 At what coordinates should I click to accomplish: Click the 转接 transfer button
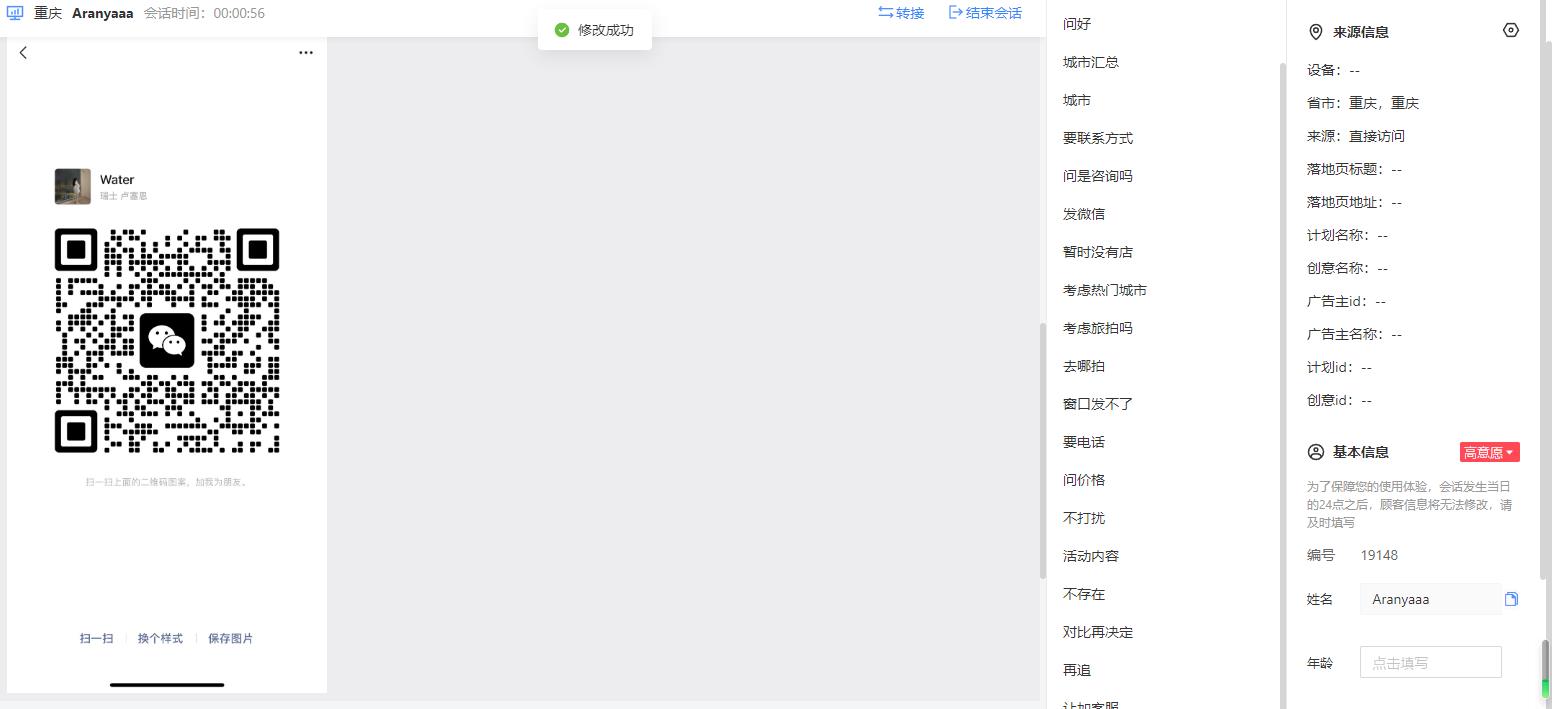pyautogui.click(x=901, y=13)
